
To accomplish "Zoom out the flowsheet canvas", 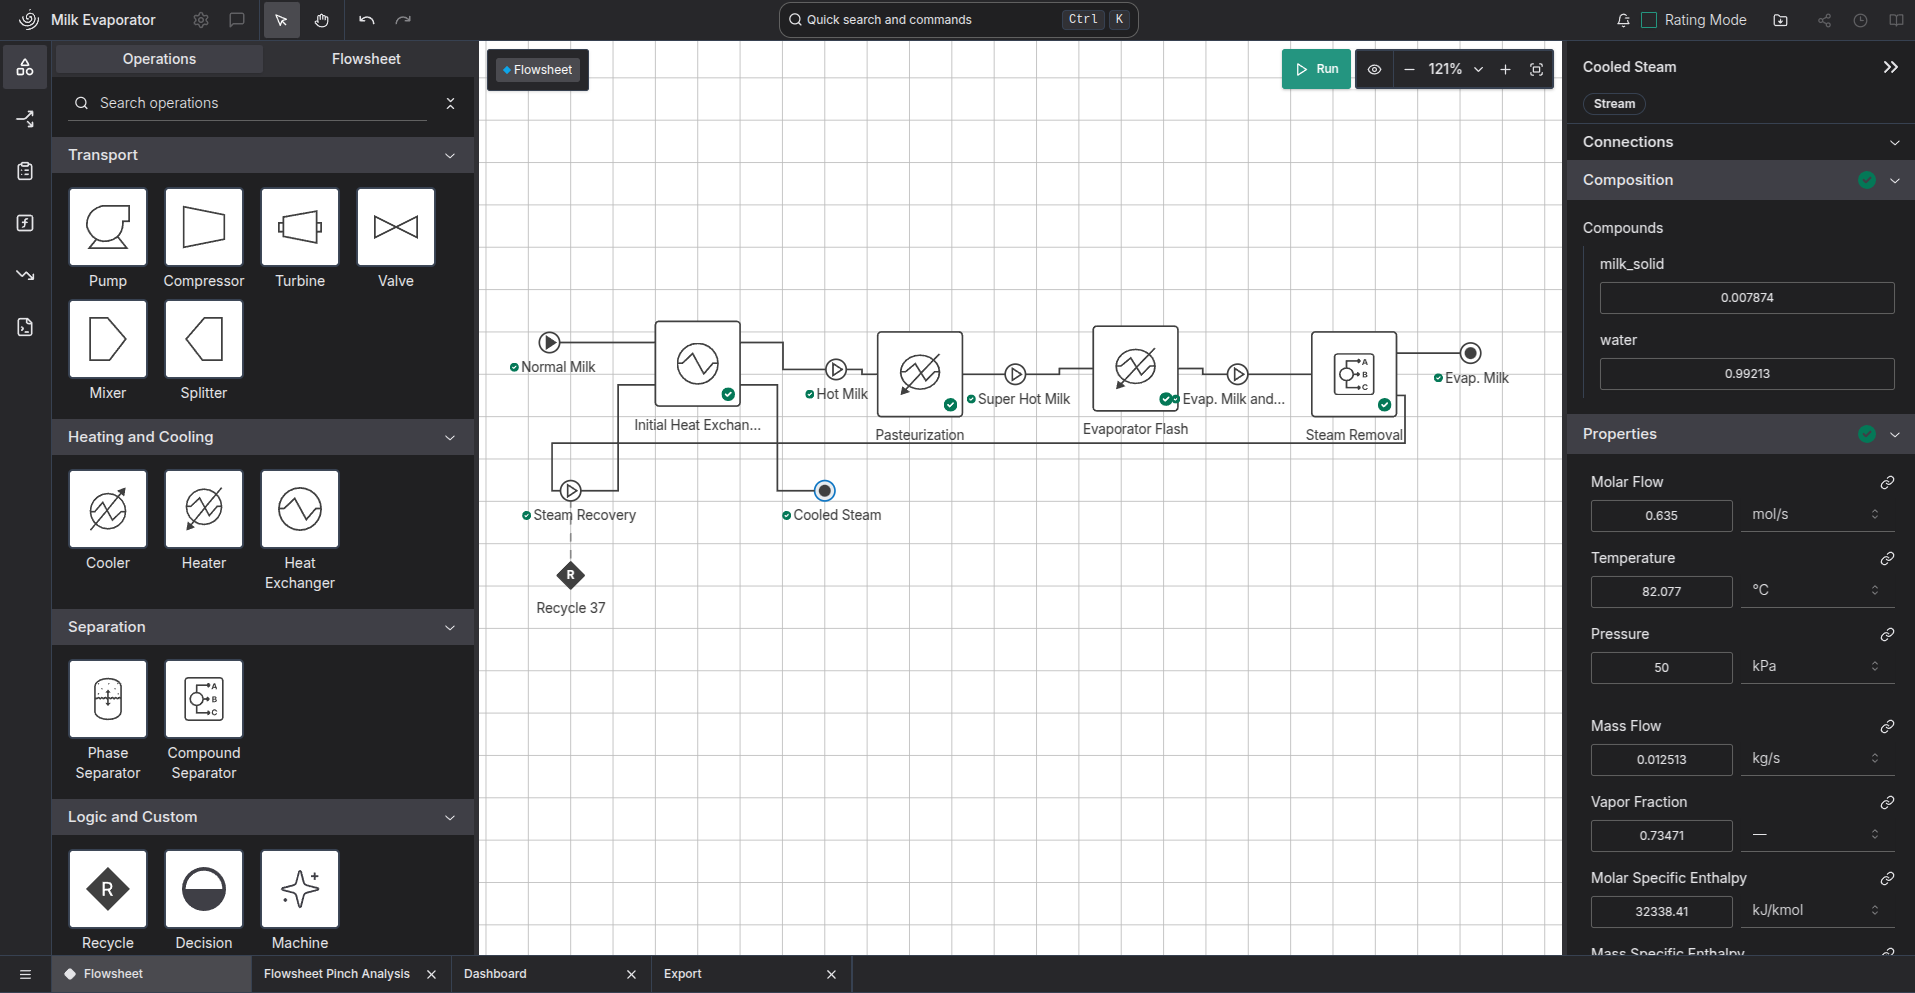I will (1409, 69).
